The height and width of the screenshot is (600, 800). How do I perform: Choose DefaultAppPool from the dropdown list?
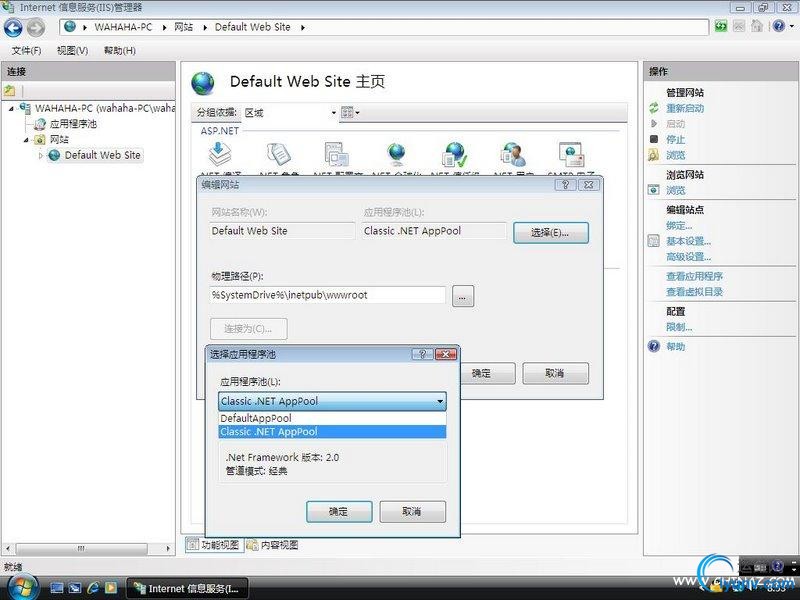332,418
